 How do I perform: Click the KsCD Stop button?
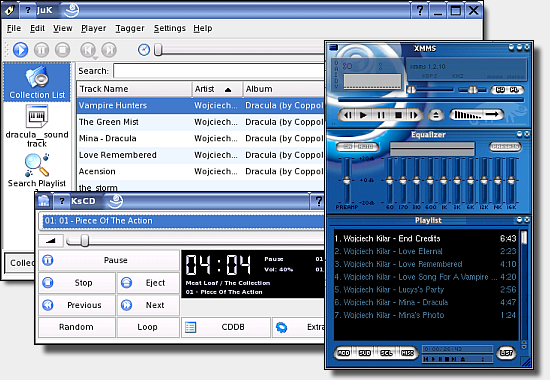coord(77,283)
